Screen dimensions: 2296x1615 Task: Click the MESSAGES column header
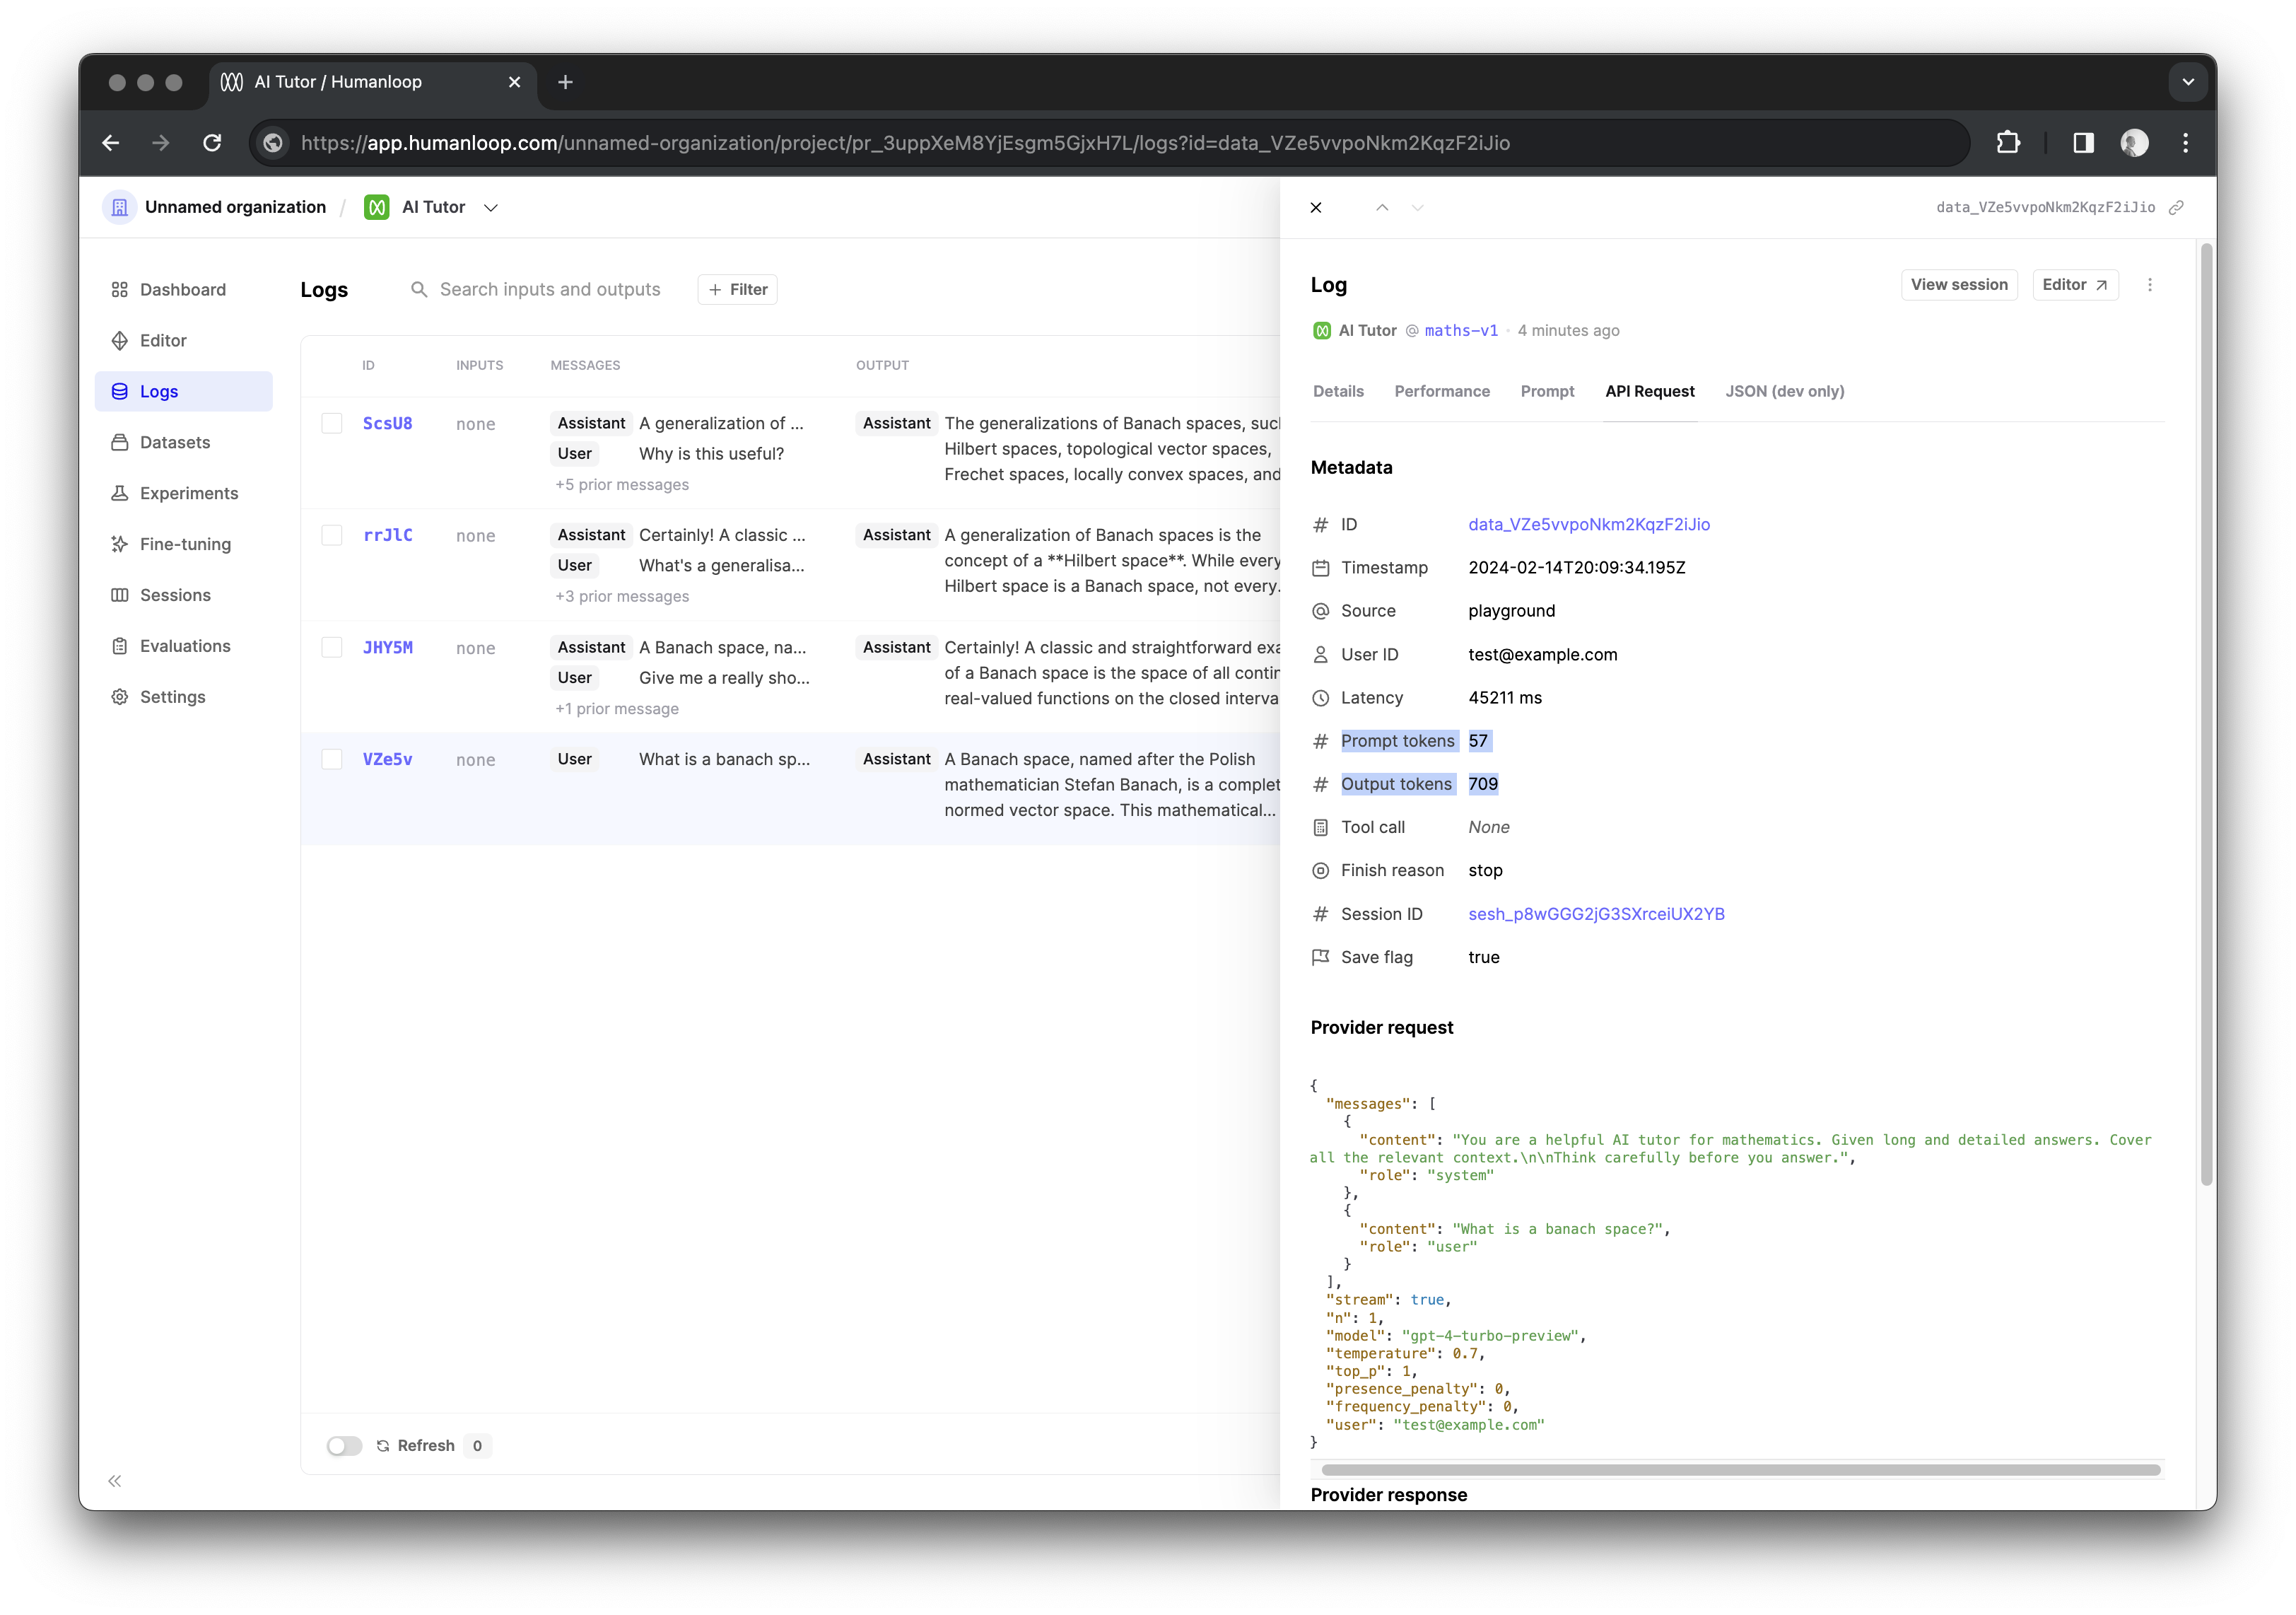click(x=585, y=366)
